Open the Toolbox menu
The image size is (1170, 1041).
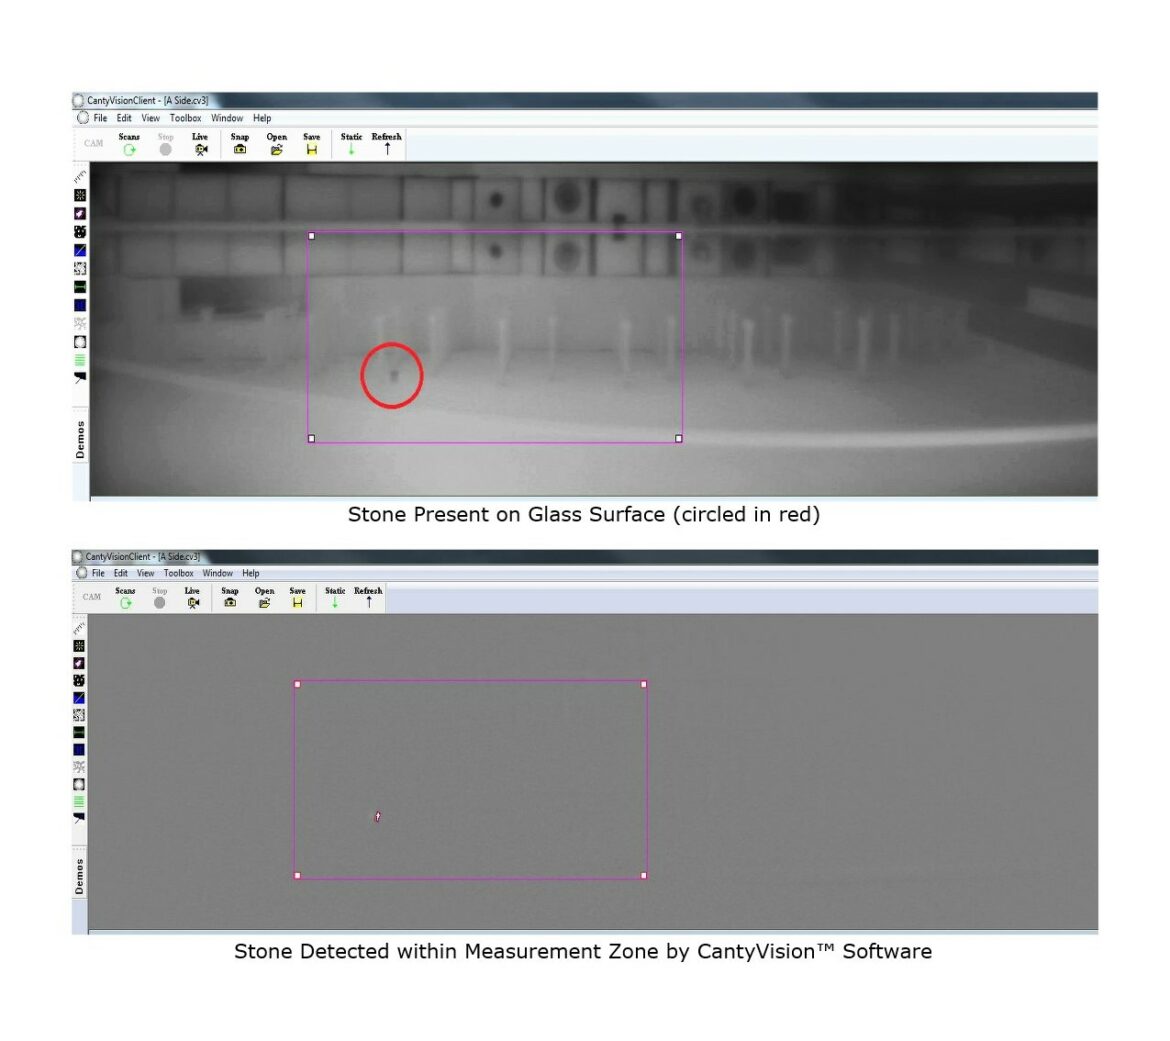coord(185,118)
